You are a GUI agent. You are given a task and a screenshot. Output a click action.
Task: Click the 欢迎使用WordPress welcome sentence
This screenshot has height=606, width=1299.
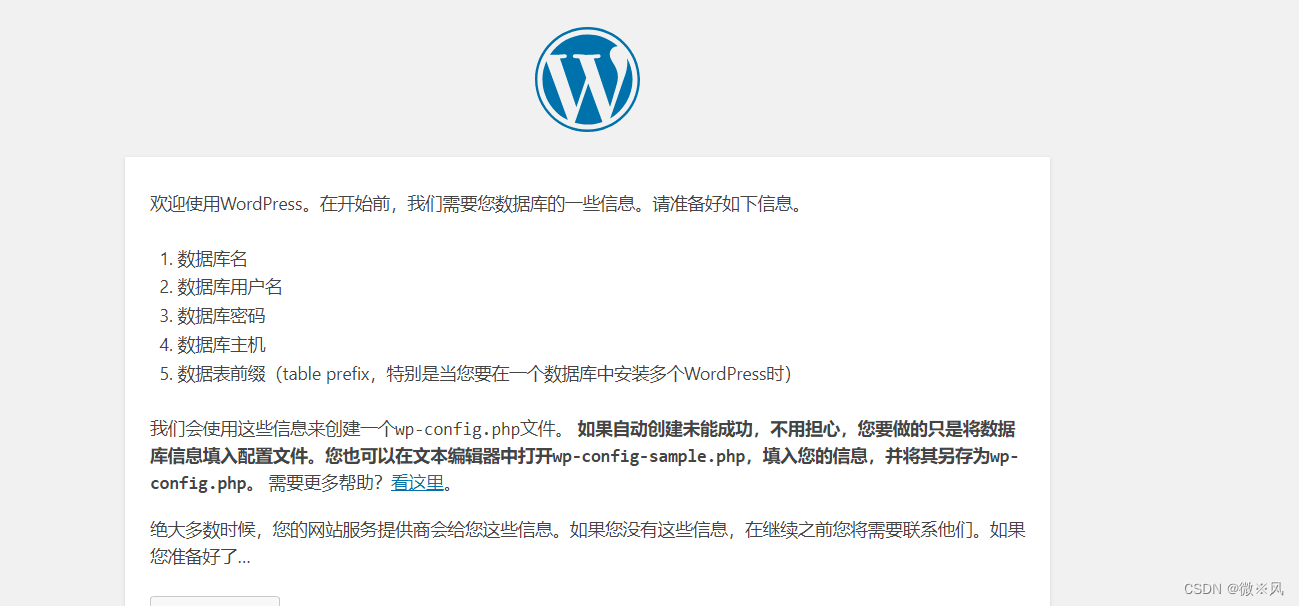pos(477,204)
